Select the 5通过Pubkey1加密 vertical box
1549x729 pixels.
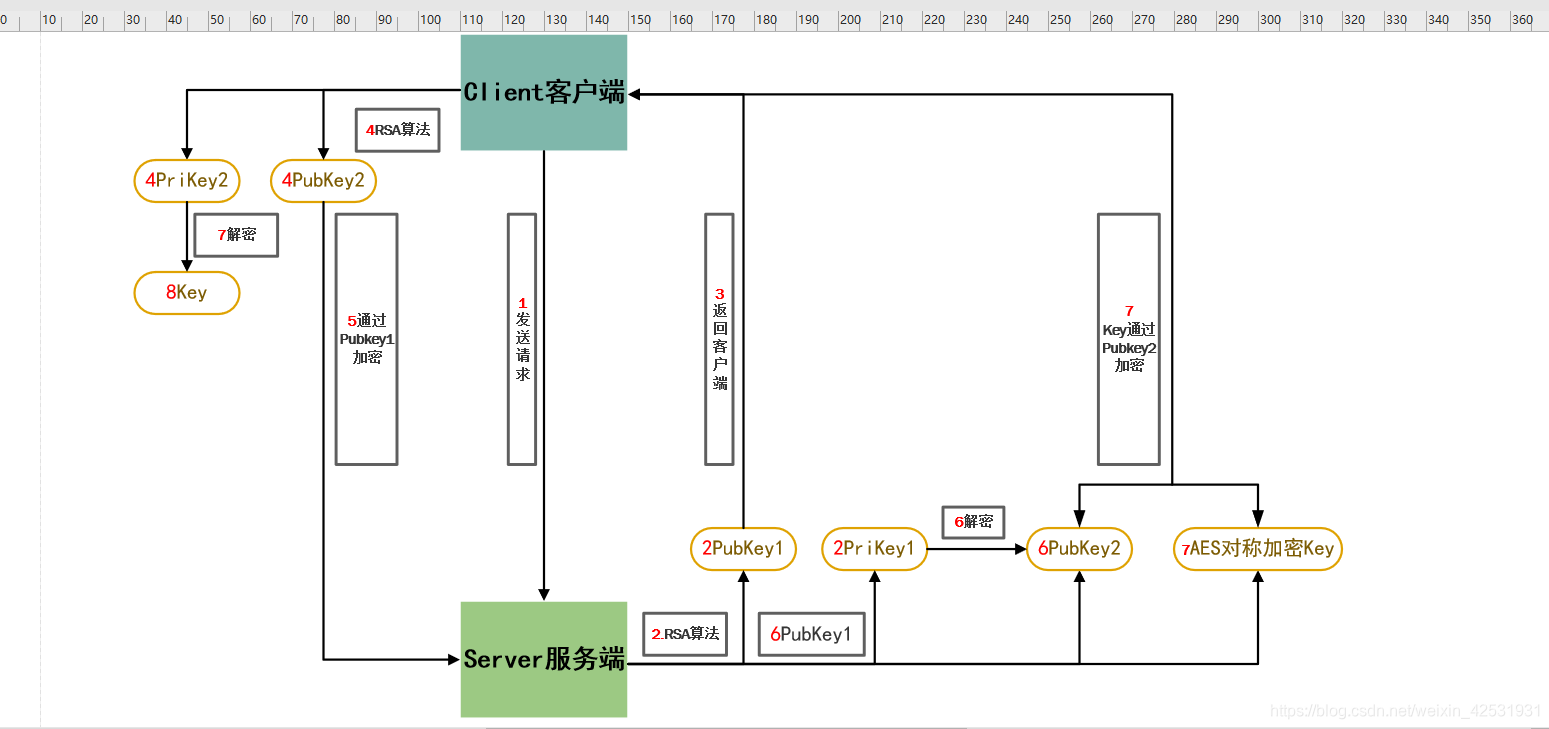point(367,339)
